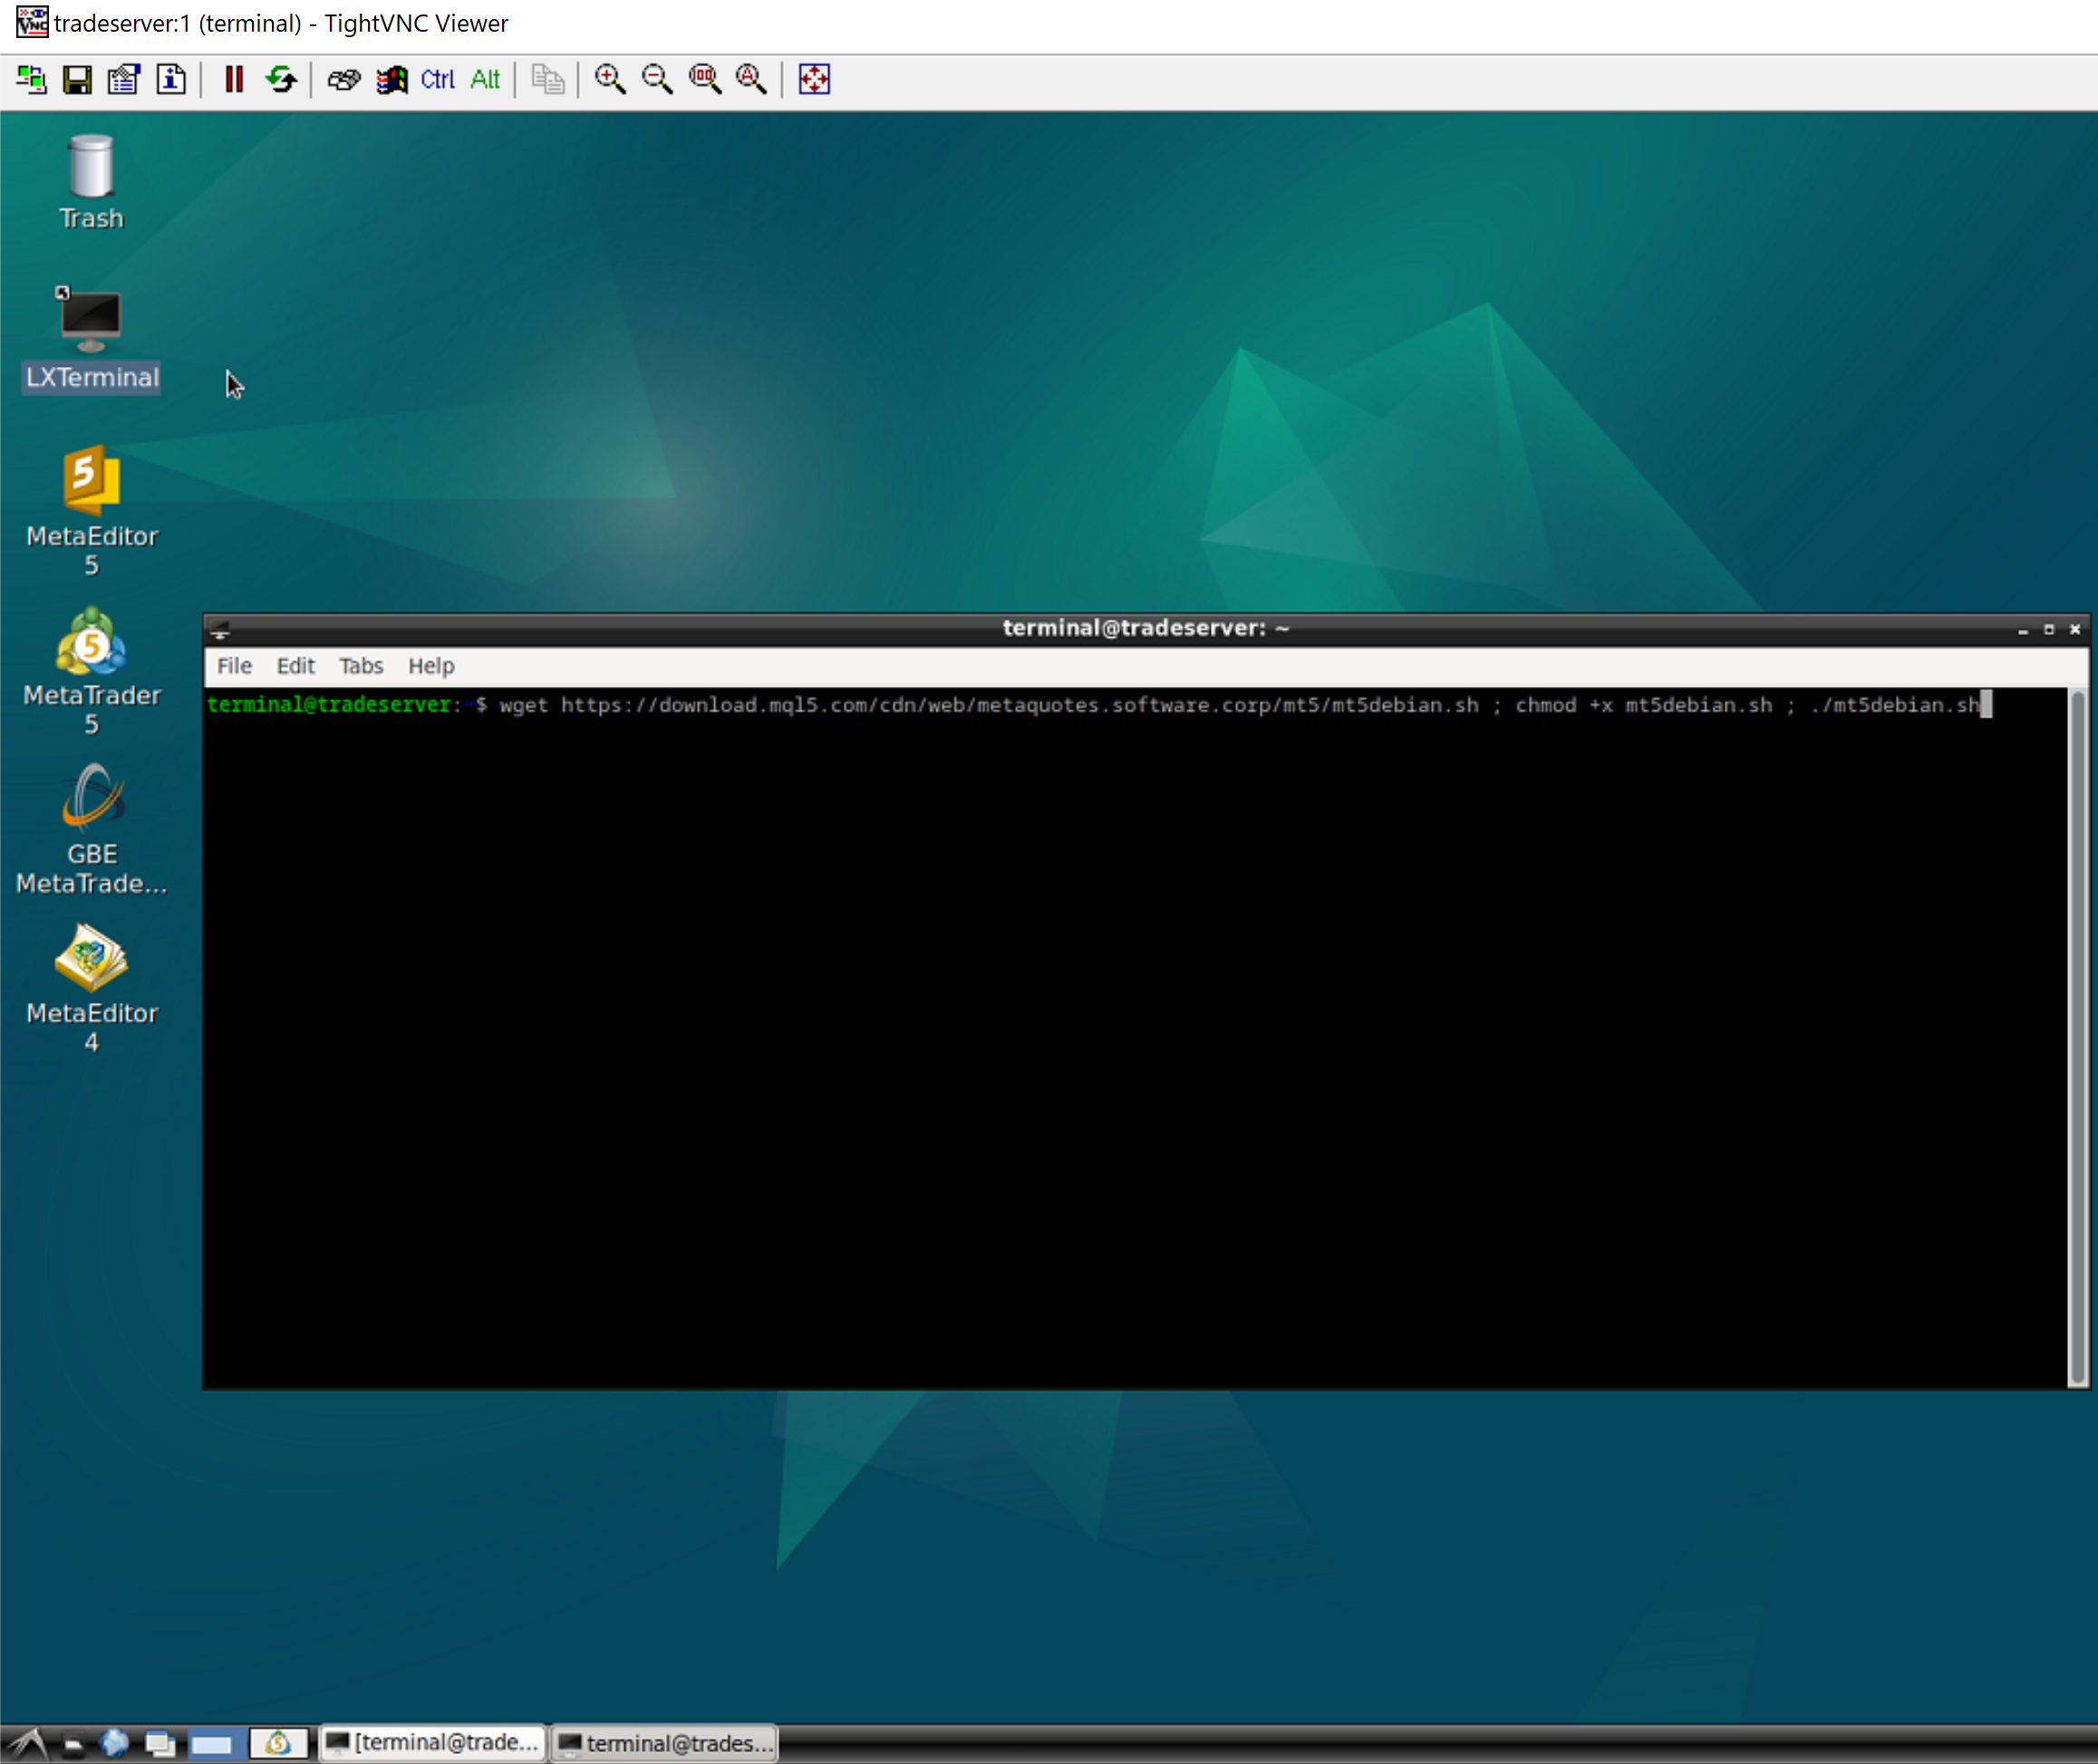Viewport: 2098px width, 1764px height.
Task: Open the terminal window menu icon in title bar
Action: (x=221, y=629)
